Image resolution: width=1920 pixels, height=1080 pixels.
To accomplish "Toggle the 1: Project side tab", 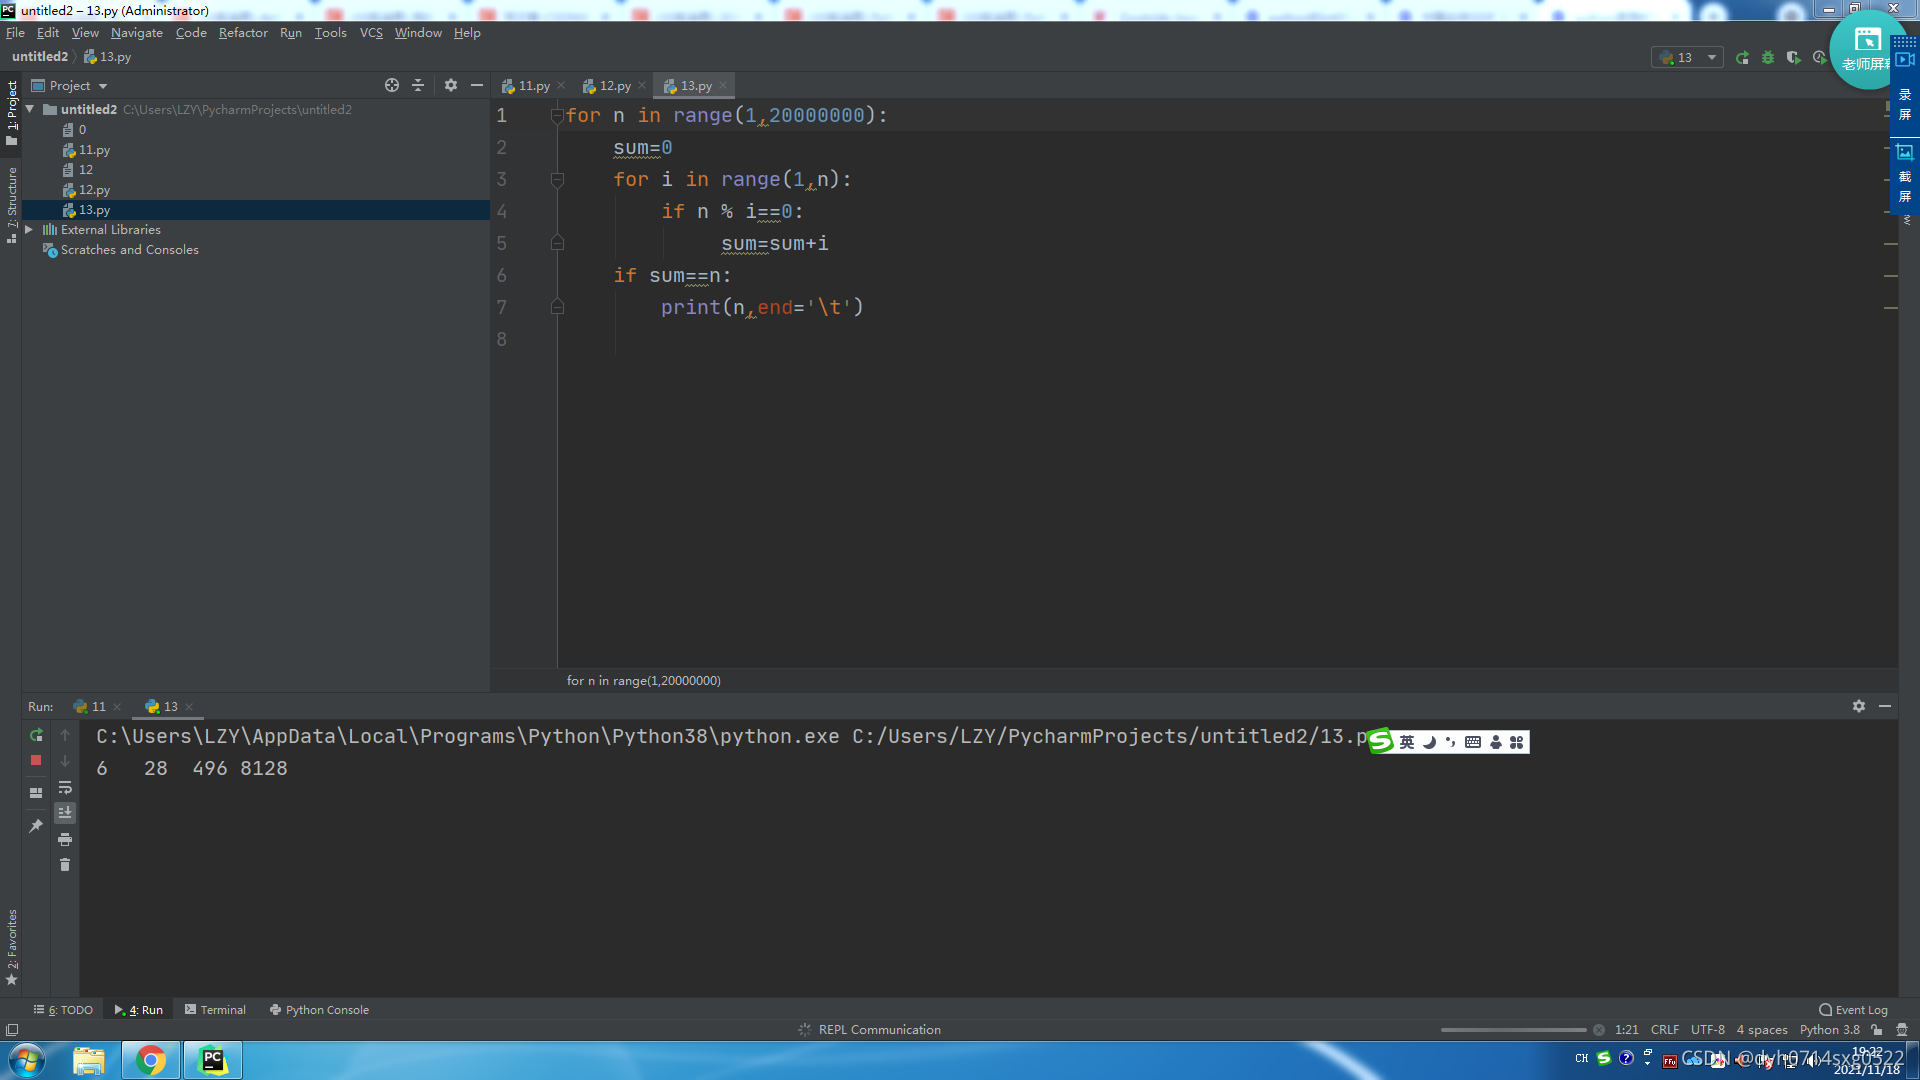I will coord(12,113).
